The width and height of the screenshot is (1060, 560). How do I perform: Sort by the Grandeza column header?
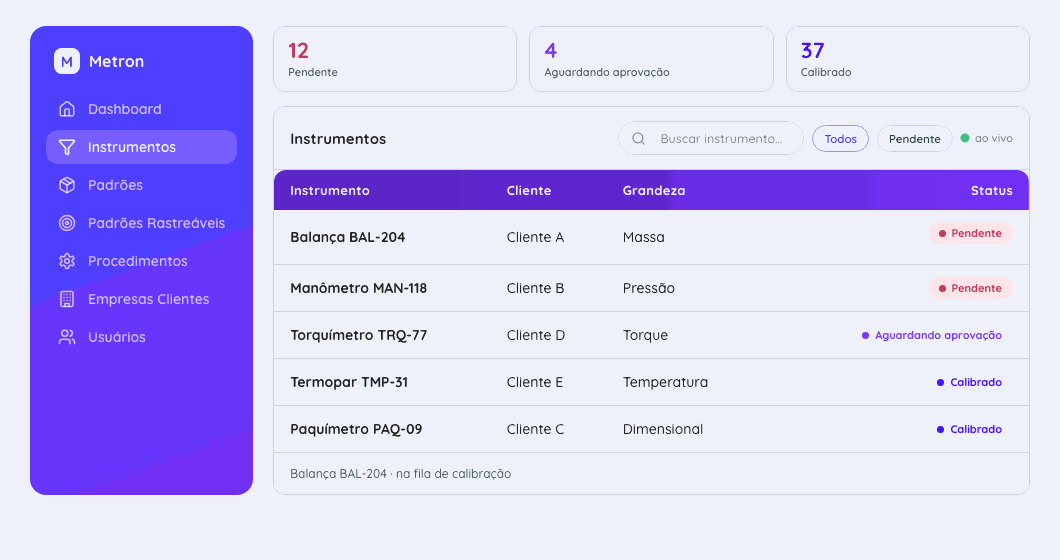tap(654, 191)
